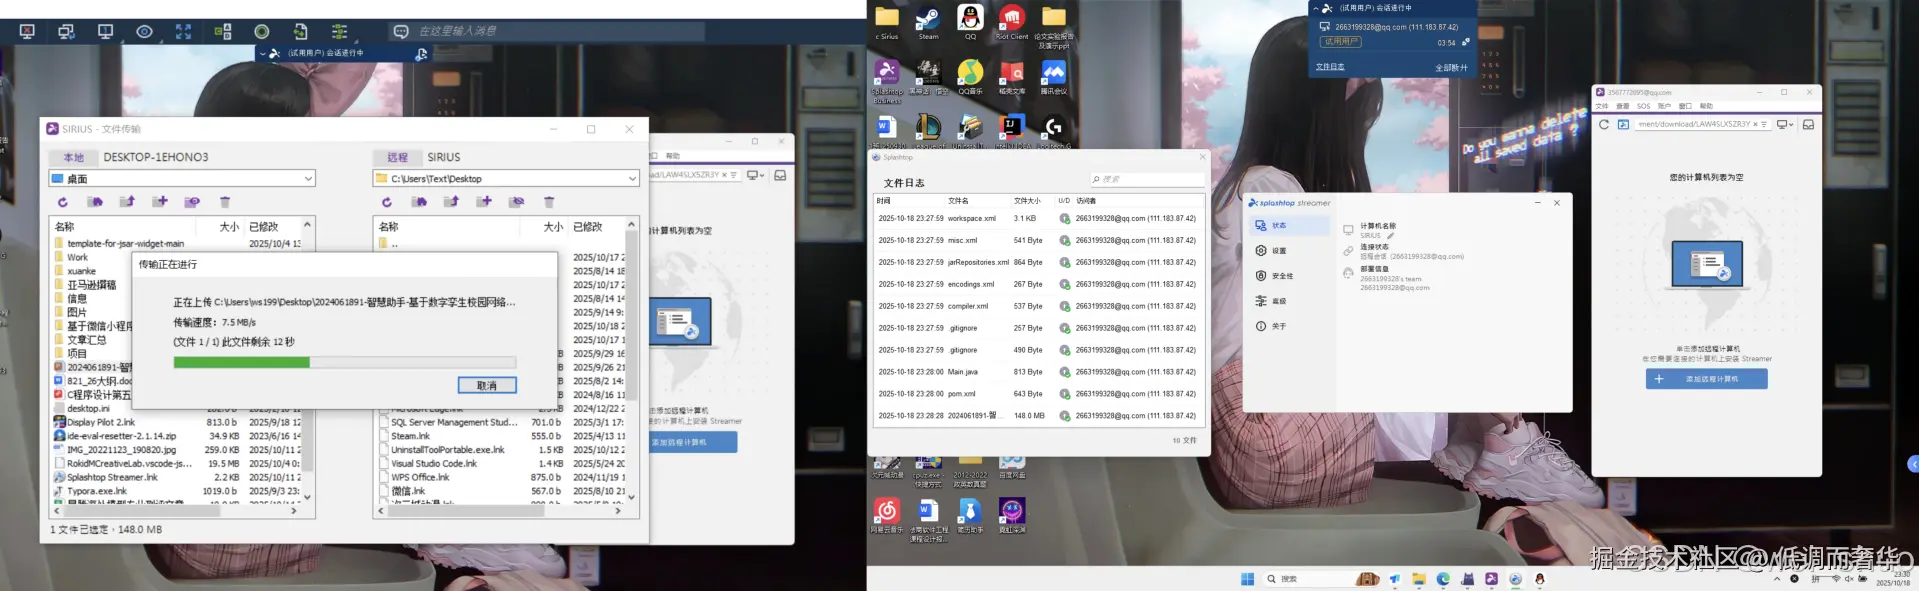Open the 文件 menu in Splashtop window
The width and height of the screenshot is (1919, 591).
[x=1602, y=106]
